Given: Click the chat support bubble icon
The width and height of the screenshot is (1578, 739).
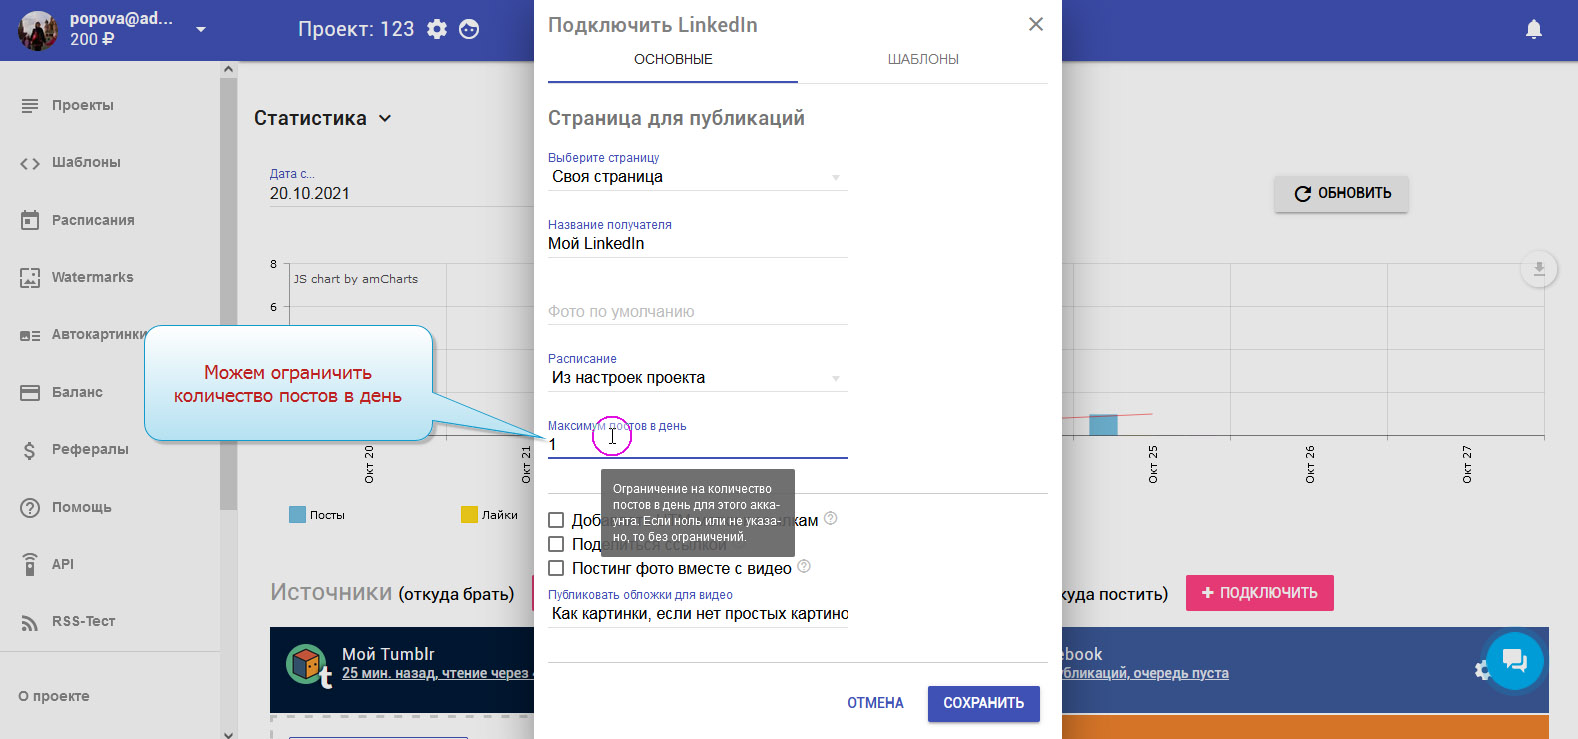Looking at the screenshot, I should (x=1514, y=660).
